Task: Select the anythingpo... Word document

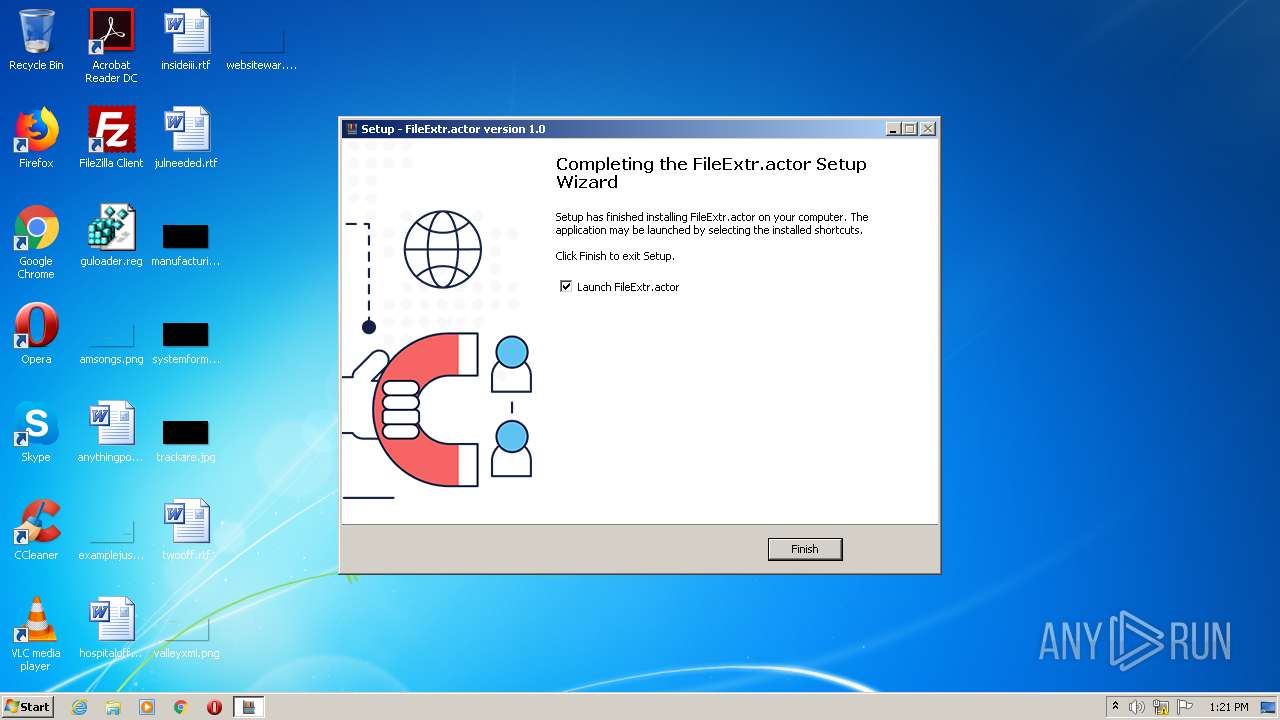Action: click(x=111, y=432)
